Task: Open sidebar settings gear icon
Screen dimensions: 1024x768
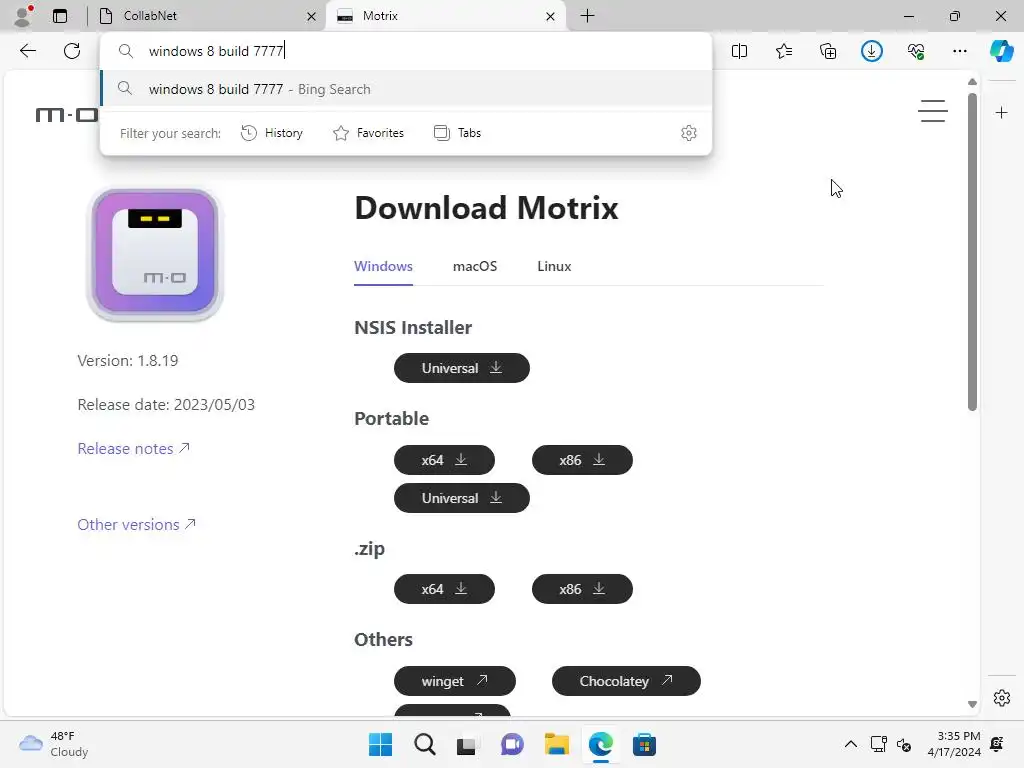Action: 1002,697
